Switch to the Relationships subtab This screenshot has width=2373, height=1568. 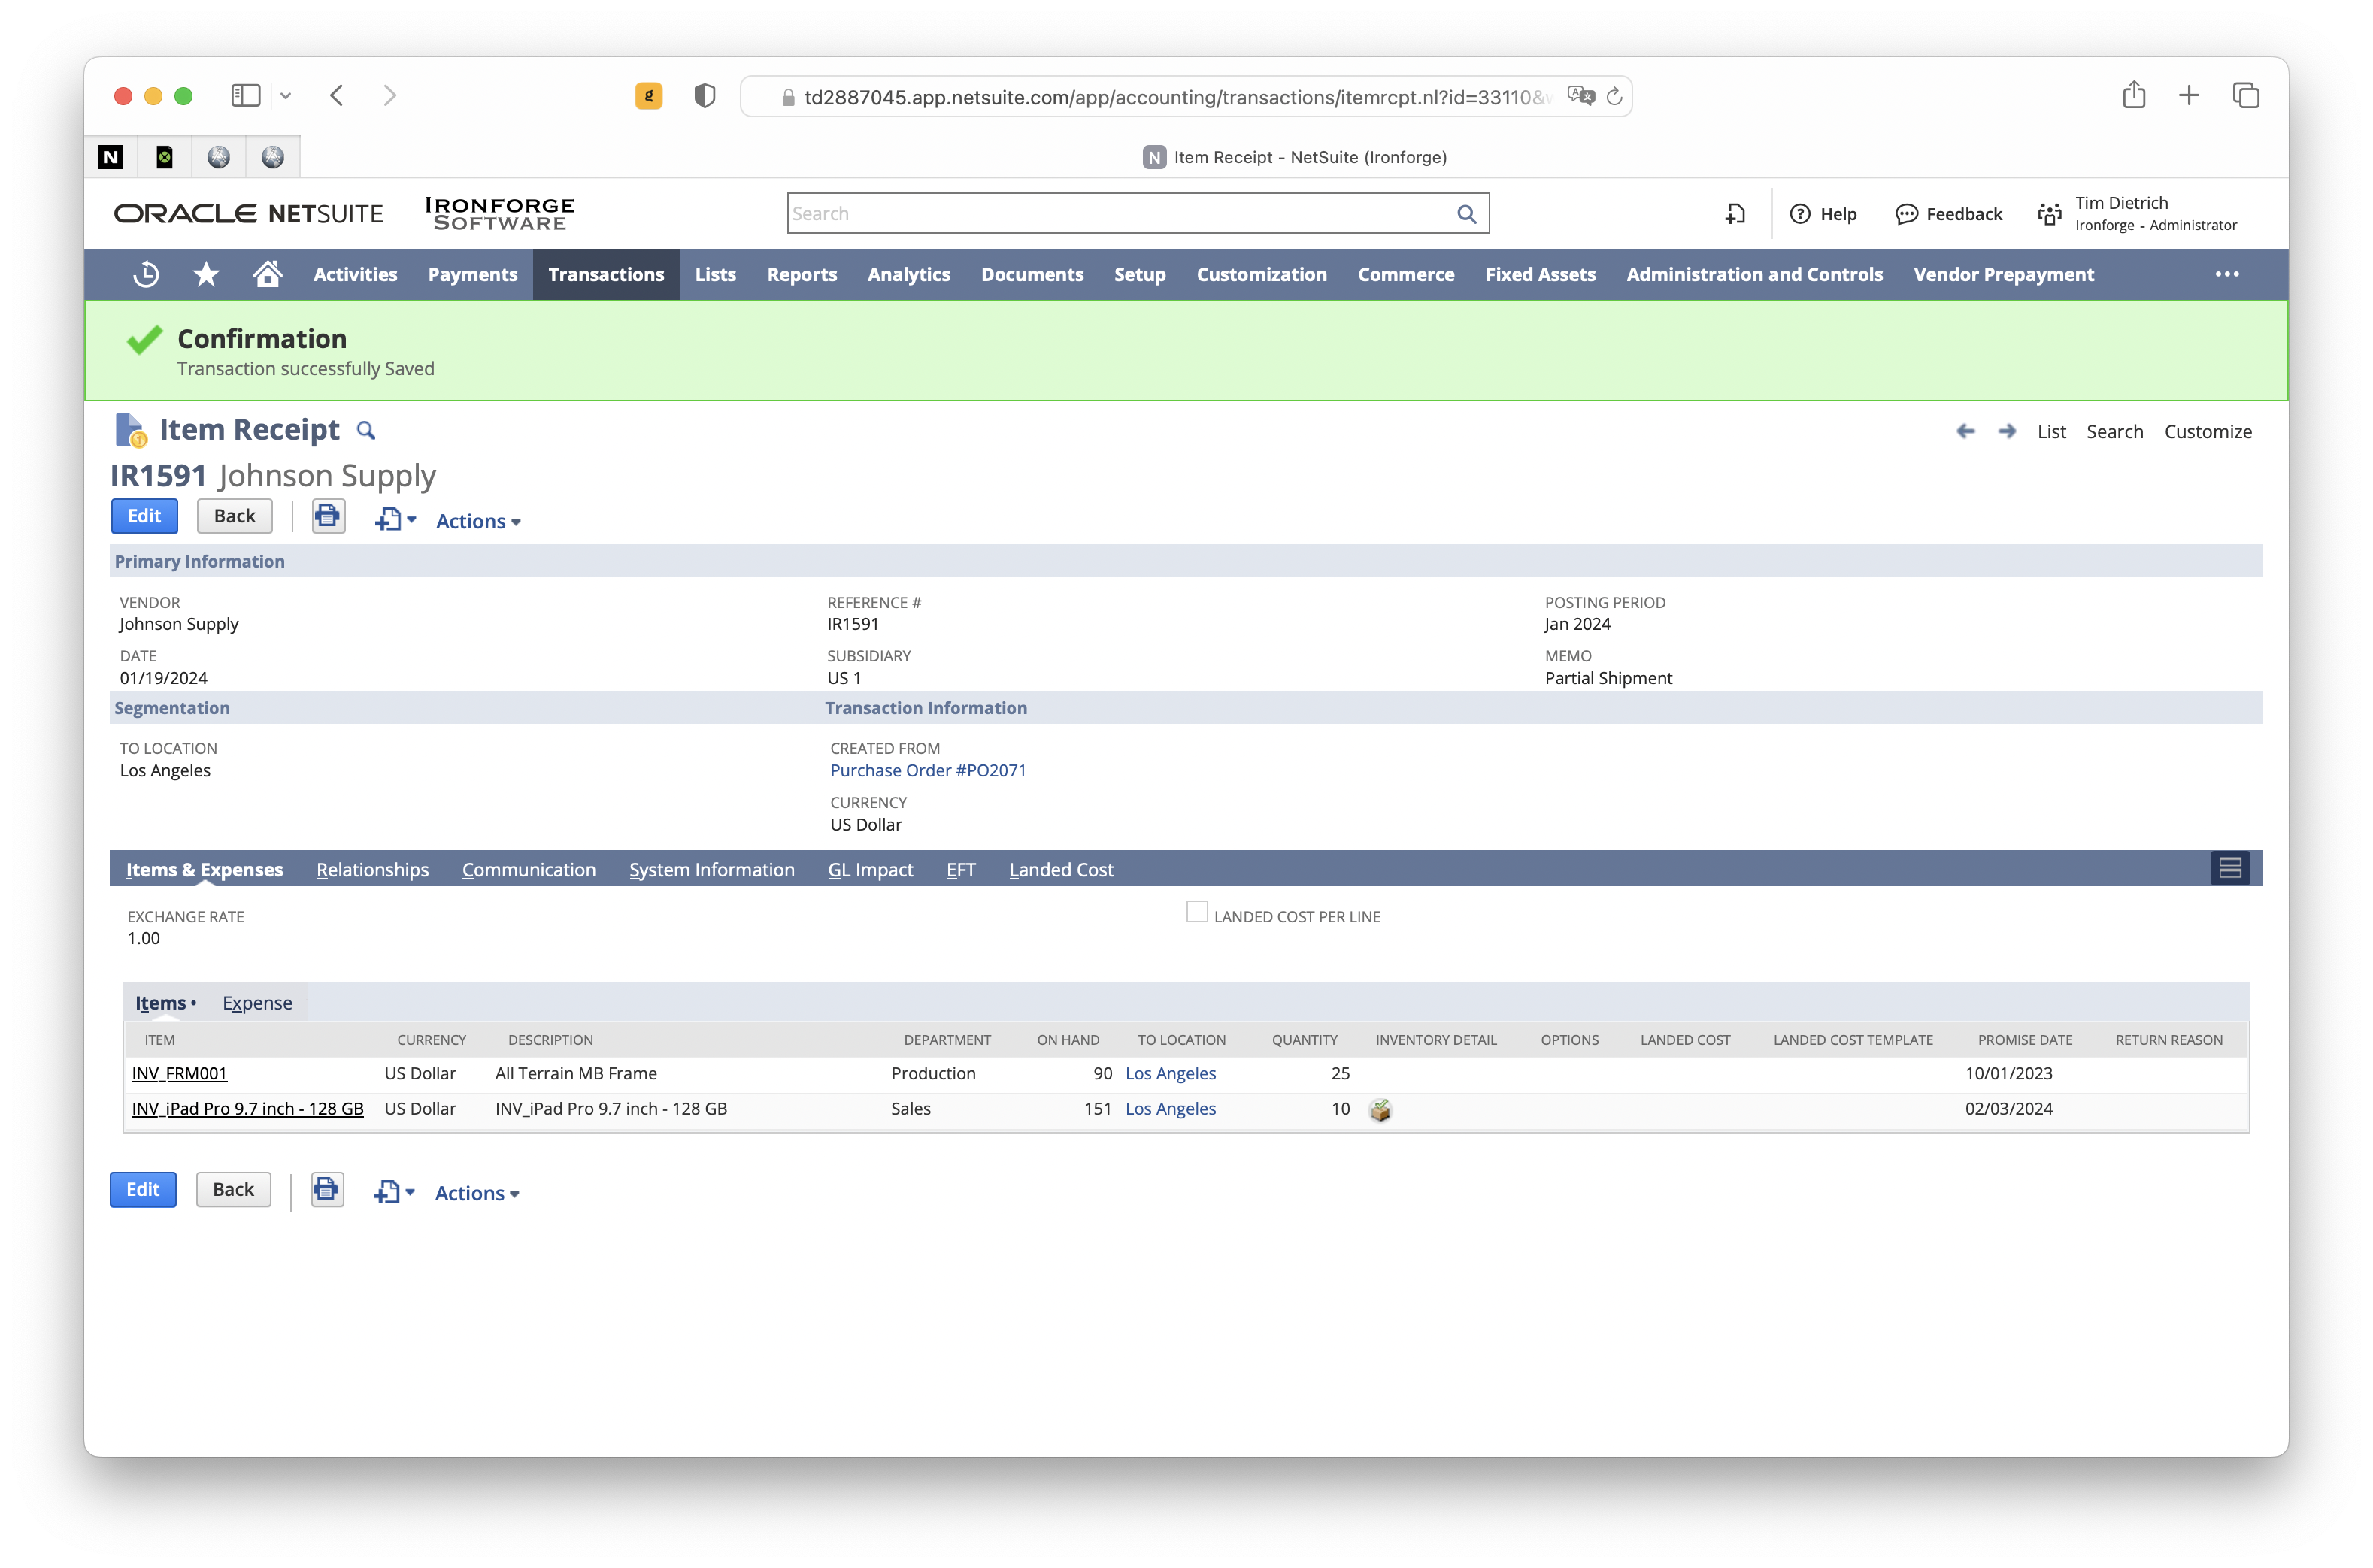pyautogui.click(x=372, y=869)
